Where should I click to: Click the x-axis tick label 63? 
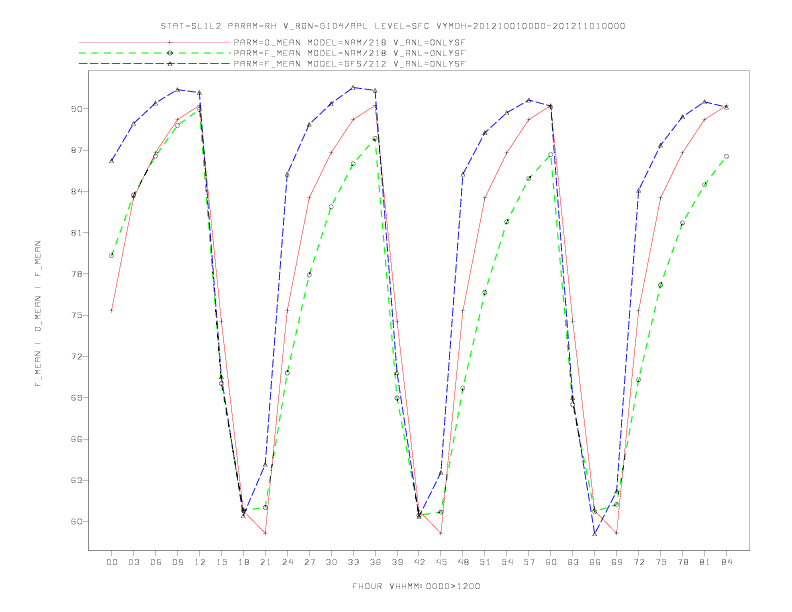click(573, 562)
